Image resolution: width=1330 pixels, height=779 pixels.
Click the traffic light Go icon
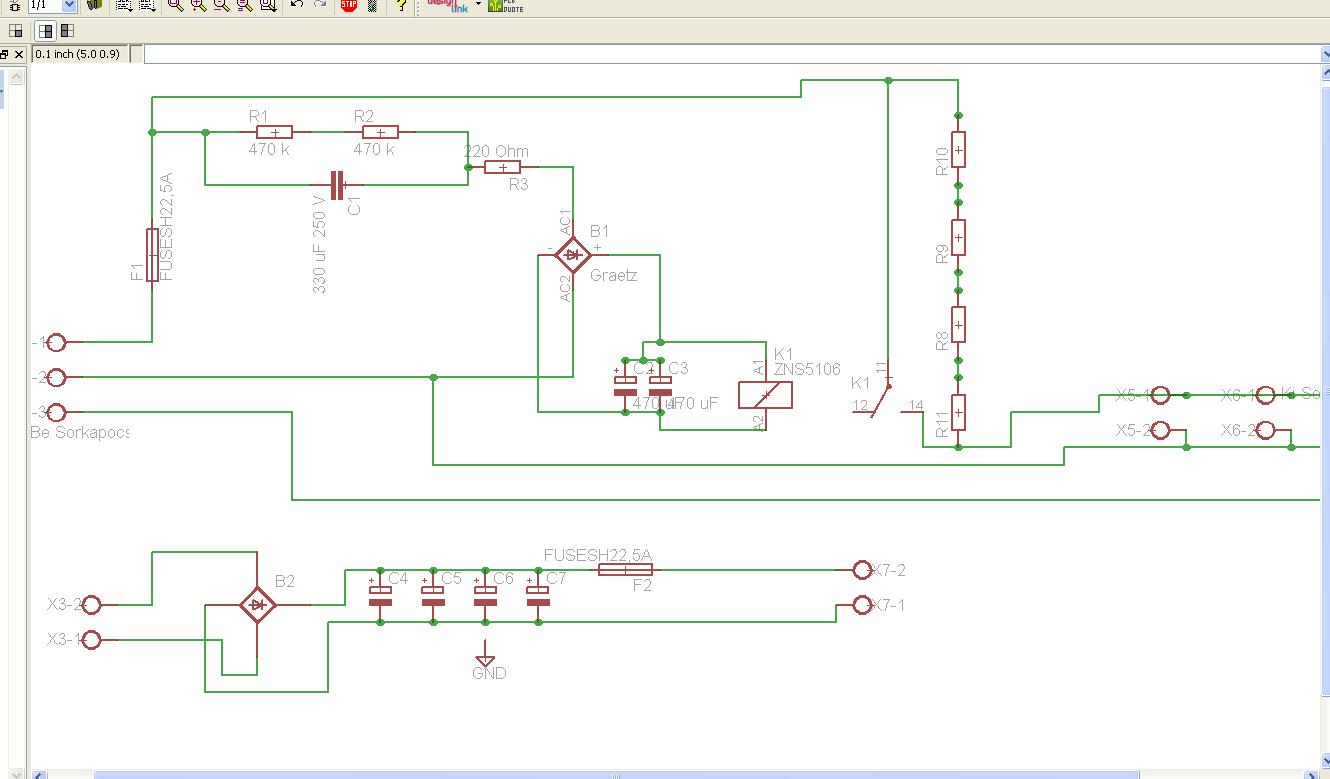tap(372, 5)
